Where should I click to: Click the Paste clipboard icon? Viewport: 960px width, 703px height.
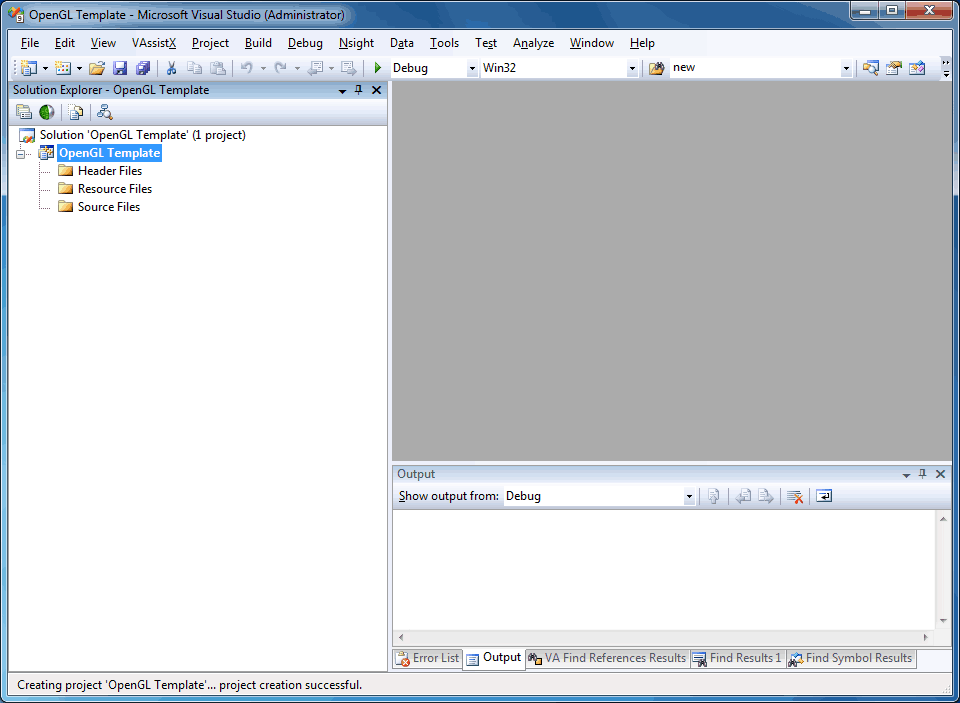coord(217,68)
